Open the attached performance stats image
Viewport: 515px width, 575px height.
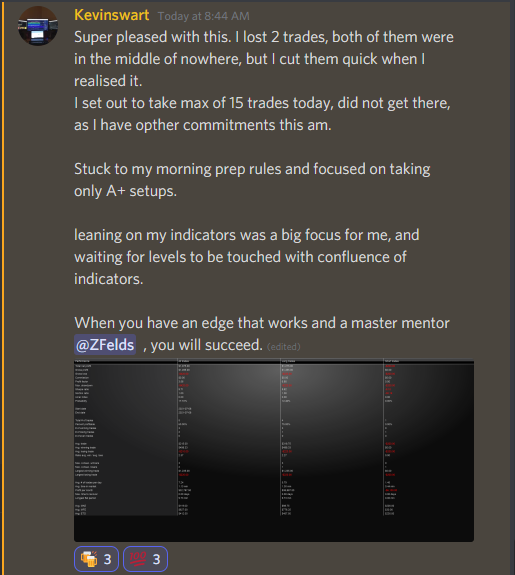click(x=274, y=450)
